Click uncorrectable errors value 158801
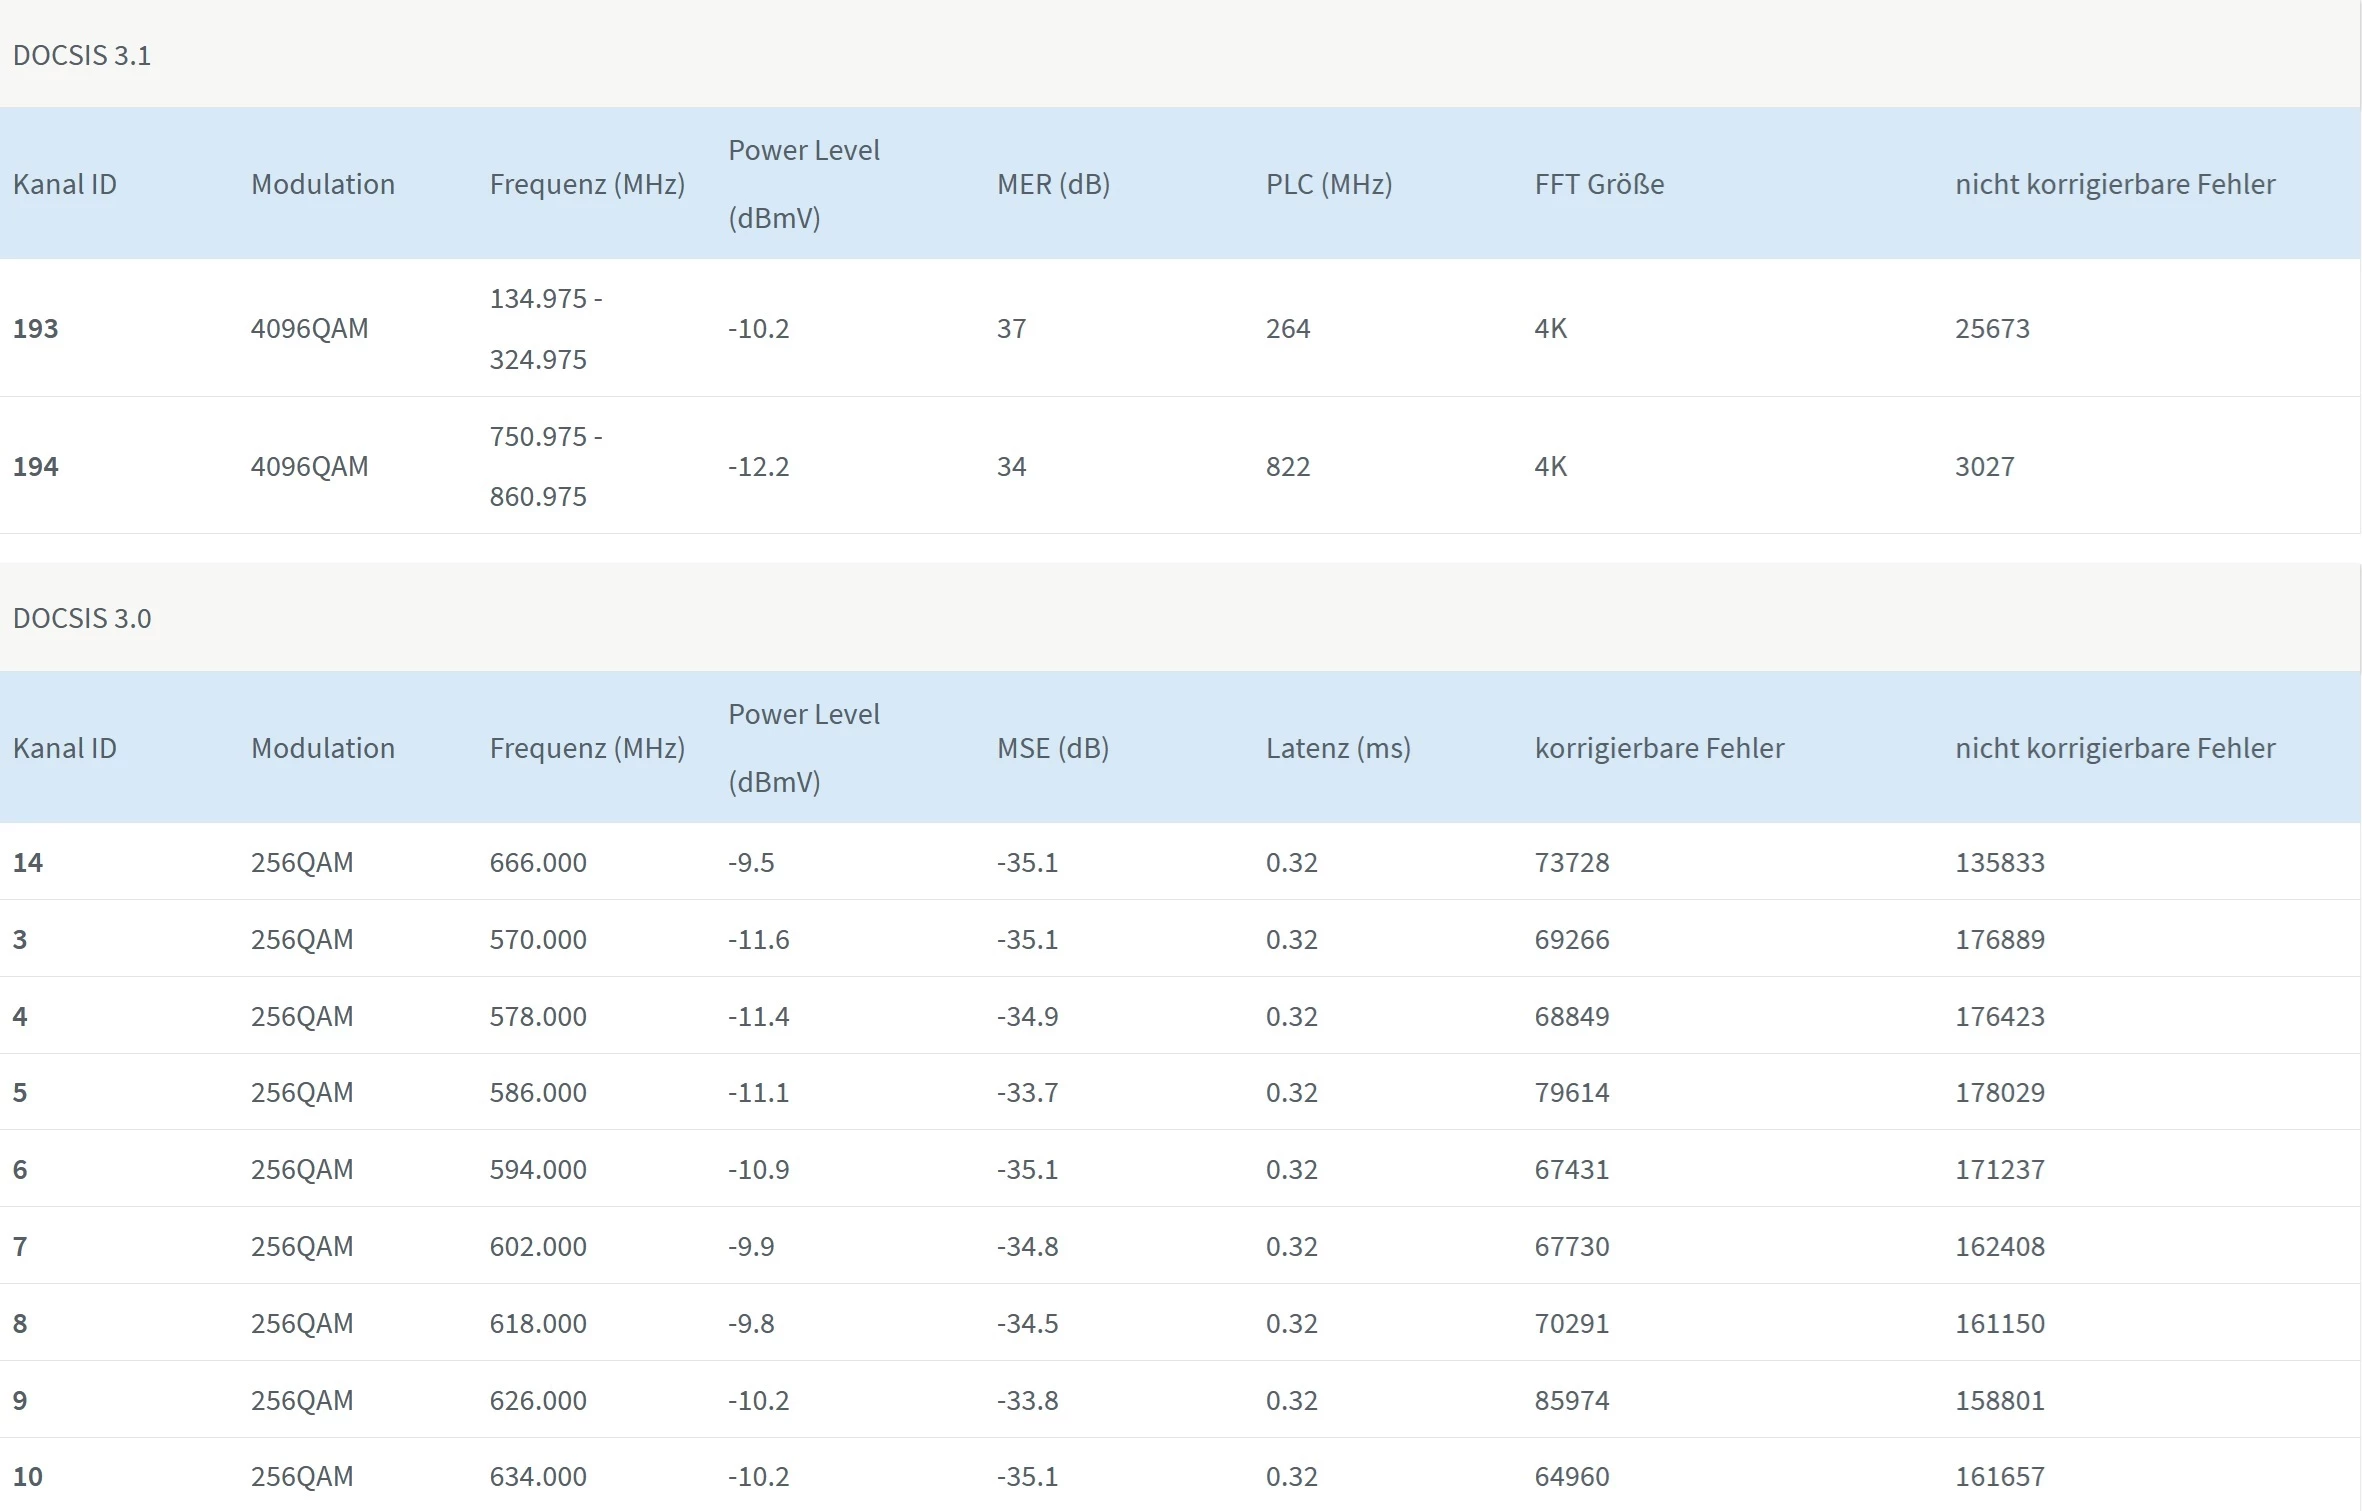 (2000, 1400)
